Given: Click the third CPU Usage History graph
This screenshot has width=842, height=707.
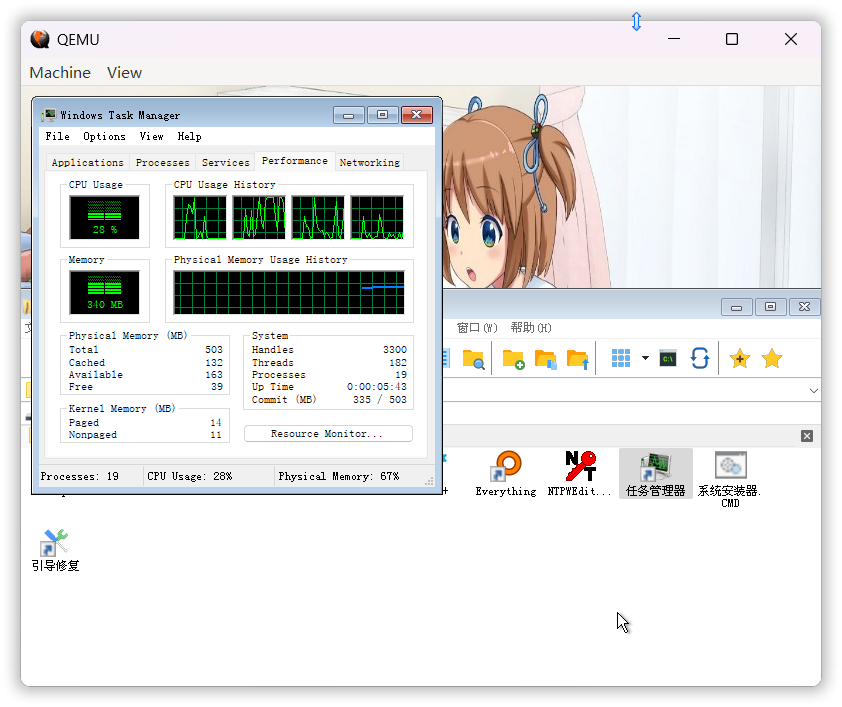Looking at the screenshot, I should 318,217.
